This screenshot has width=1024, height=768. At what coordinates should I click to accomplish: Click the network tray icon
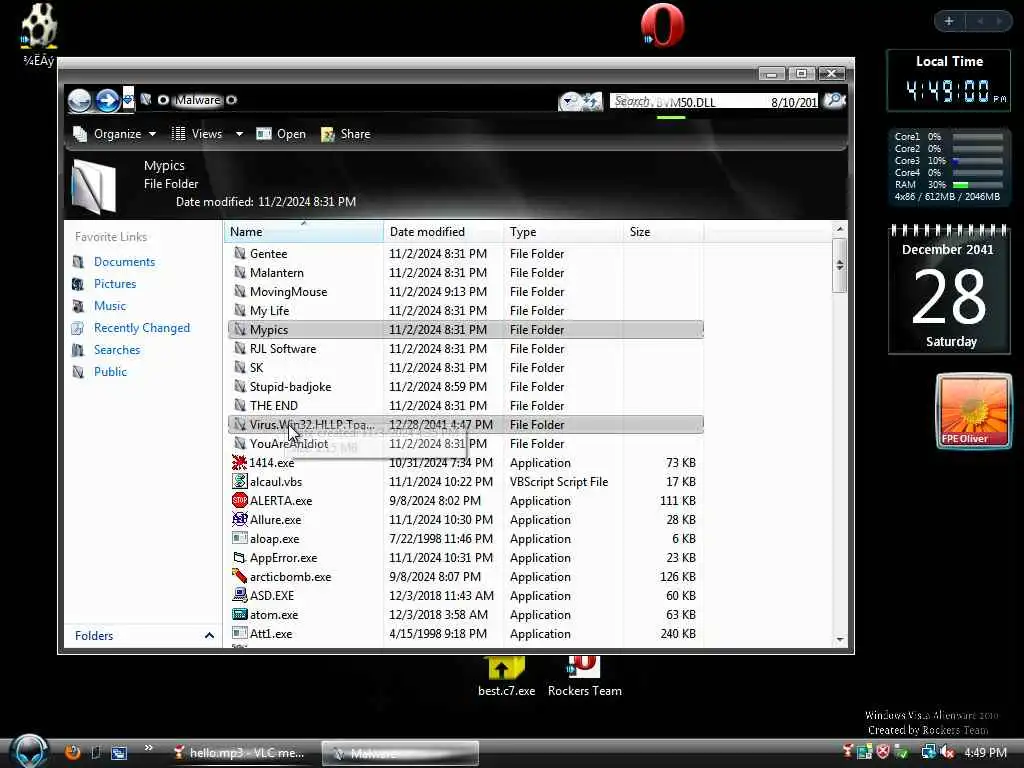(928, 752)
